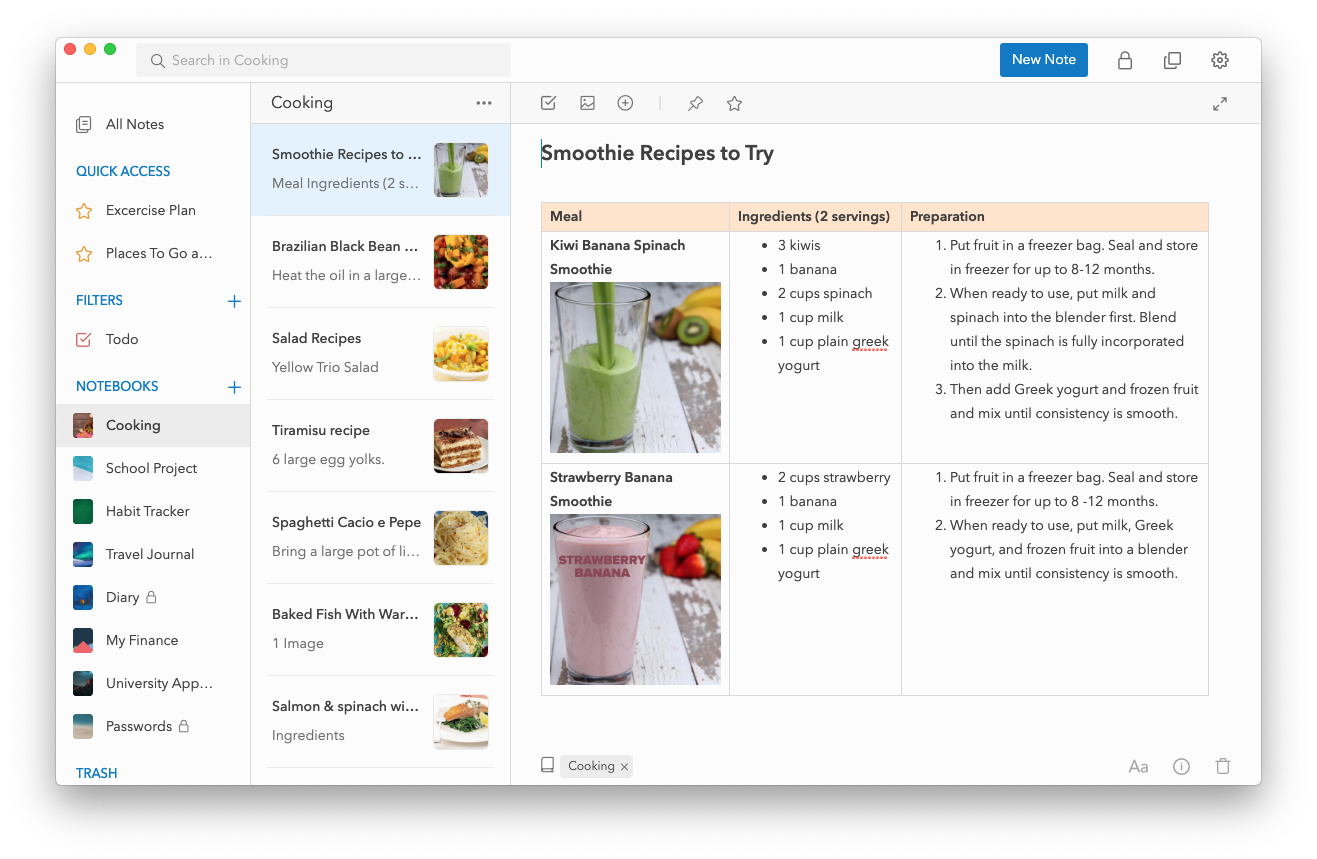This screenshot has width=1317, height=859.
Task: Click the lock icon next to Diary
Action: click(151, 597)
